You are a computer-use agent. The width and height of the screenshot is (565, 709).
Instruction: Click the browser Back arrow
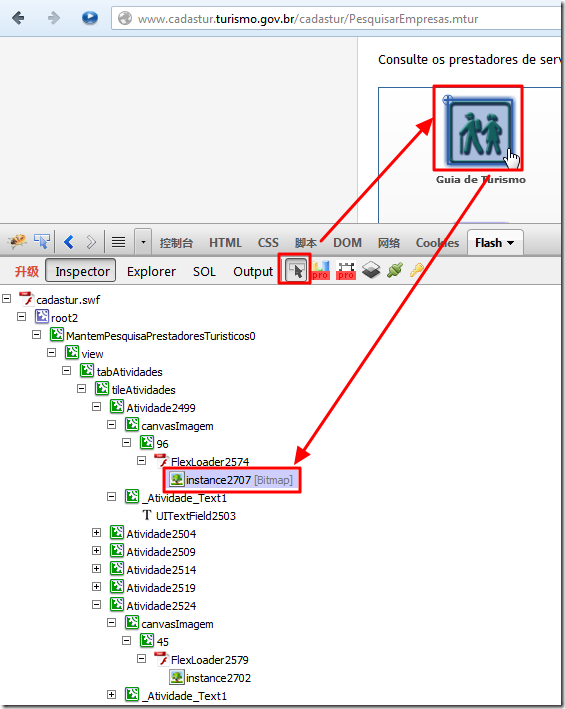[18, 18]
